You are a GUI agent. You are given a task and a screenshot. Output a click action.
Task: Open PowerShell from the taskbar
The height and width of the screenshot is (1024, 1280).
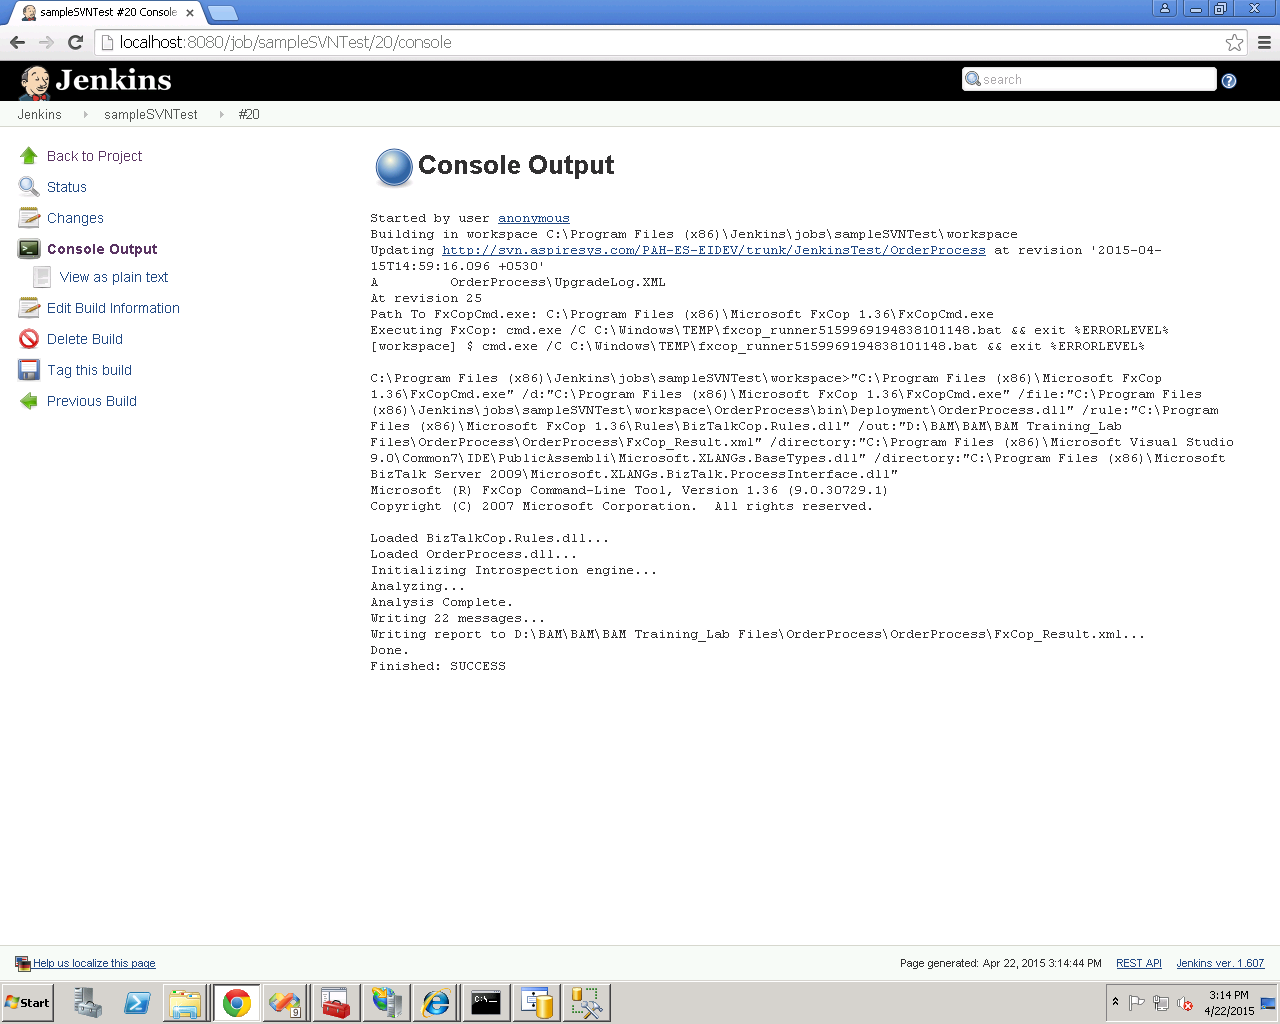(137, 1003)
